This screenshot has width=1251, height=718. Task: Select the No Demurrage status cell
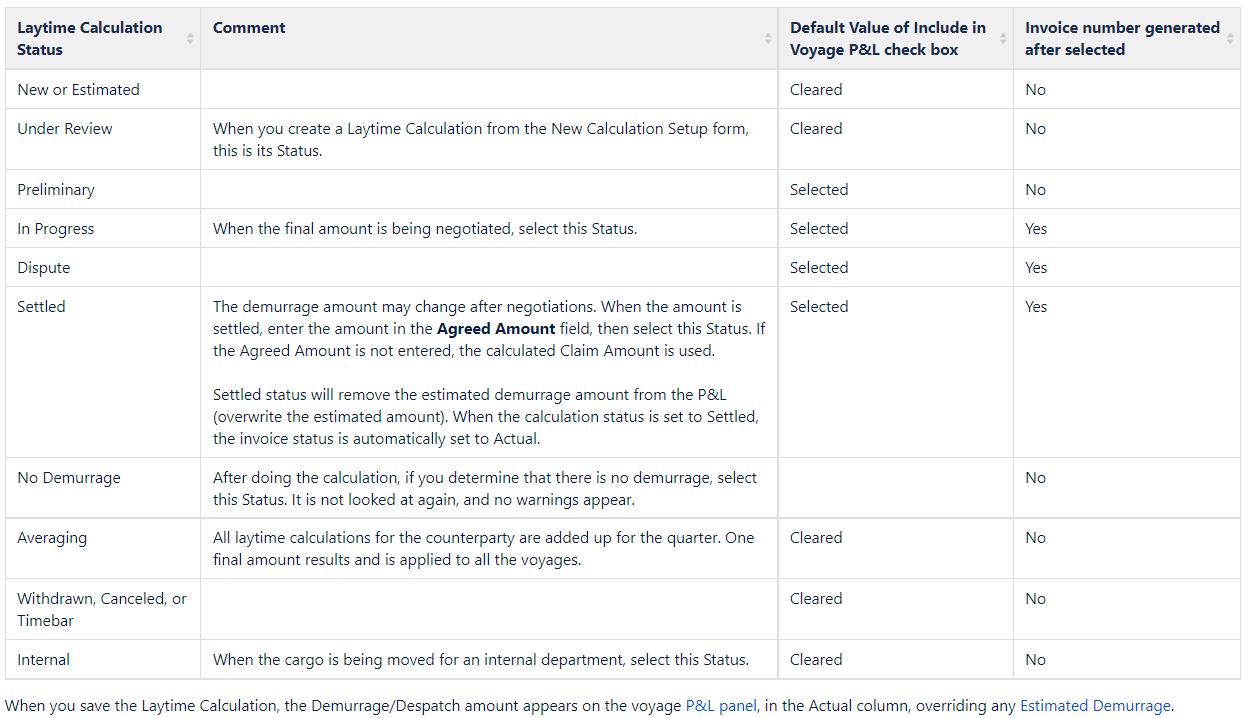point(69,477)
